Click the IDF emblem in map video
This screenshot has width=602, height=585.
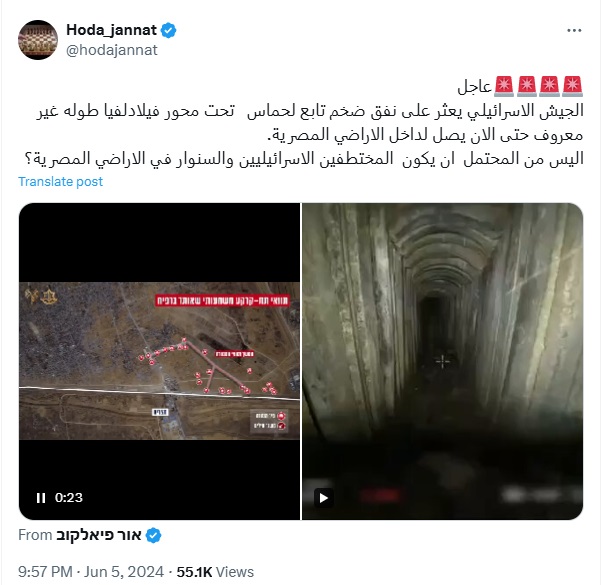[50, 297]
